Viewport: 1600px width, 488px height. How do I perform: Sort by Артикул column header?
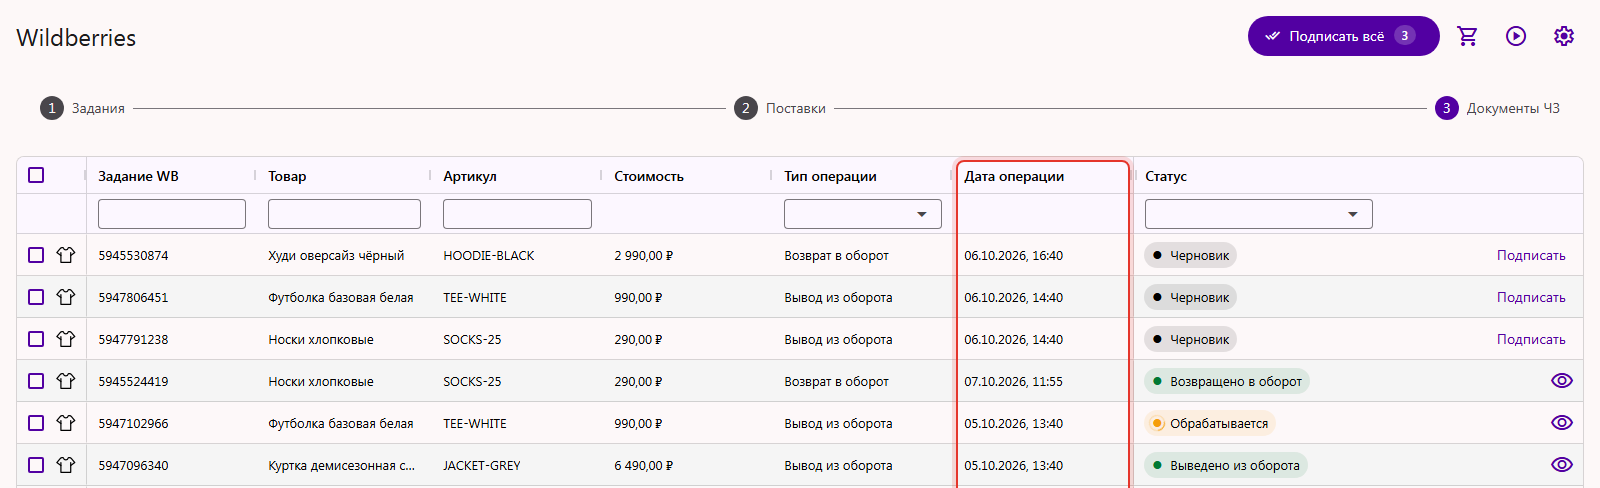coord(470,176)
